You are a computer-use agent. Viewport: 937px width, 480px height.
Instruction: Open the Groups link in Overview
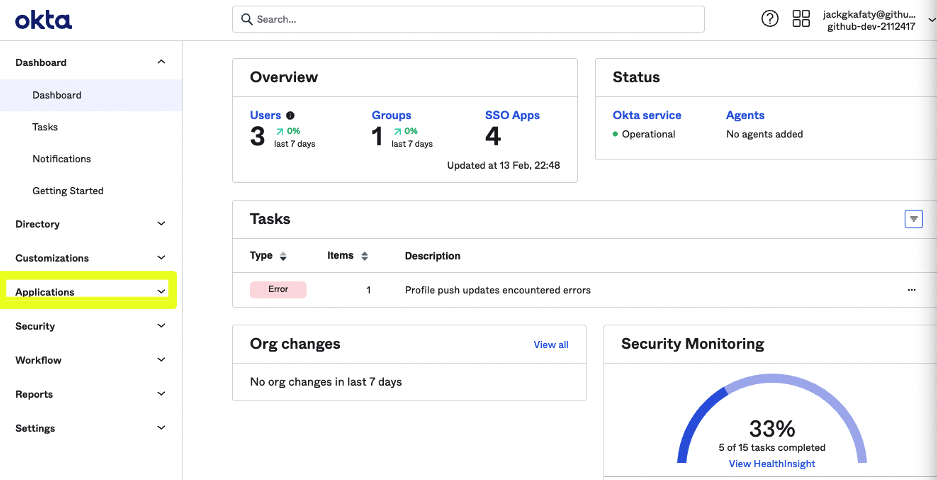coord(391,115)
